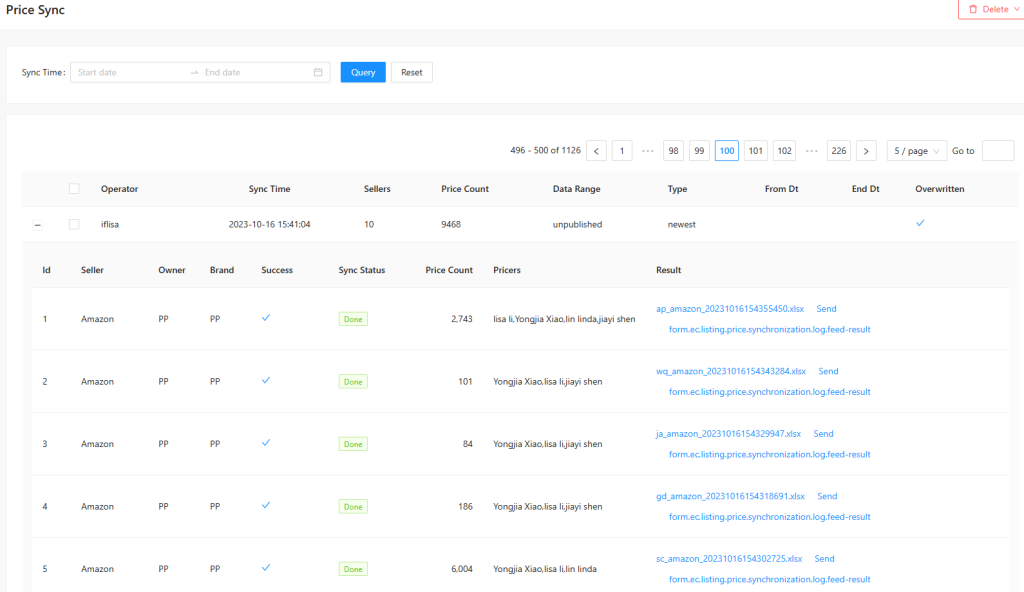This screenshot has height=592, width=1024.
Task: Open feed-result link under ja_amazon file
Action: [x=769, y=455]
